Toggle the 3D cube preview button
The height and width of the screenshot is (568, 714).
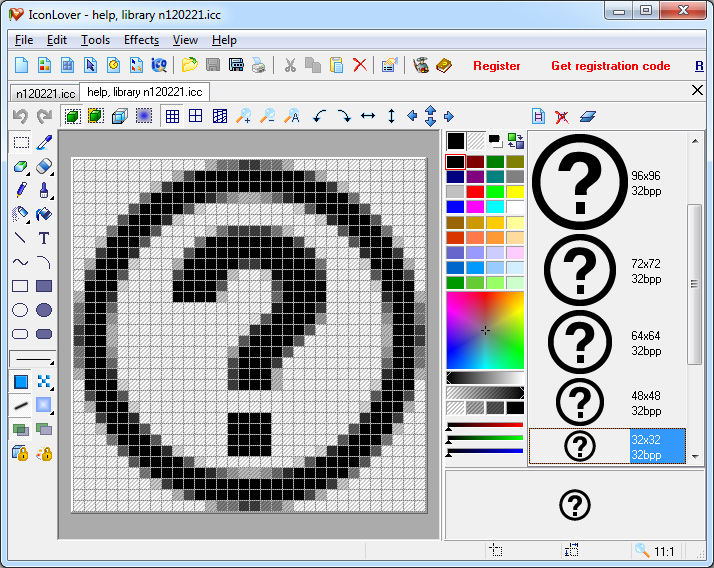tap(119, 116)
